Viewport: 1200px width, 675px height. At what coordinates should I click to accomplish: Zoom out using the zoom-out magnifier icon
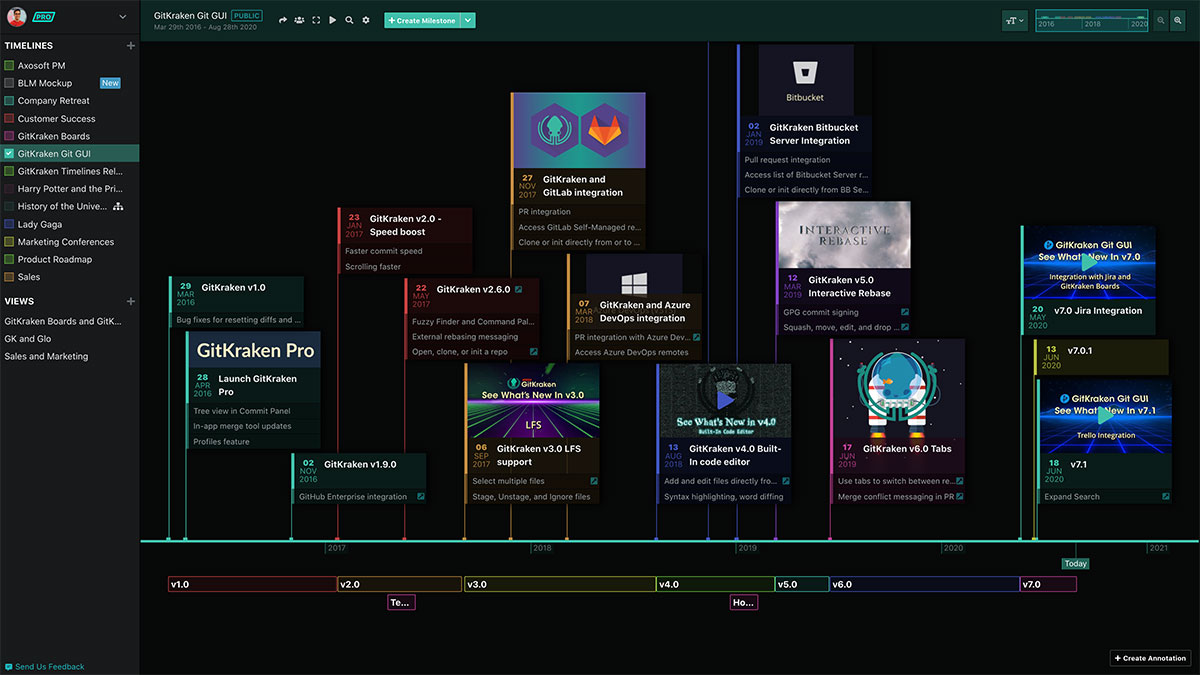(x=1161, y=20)
